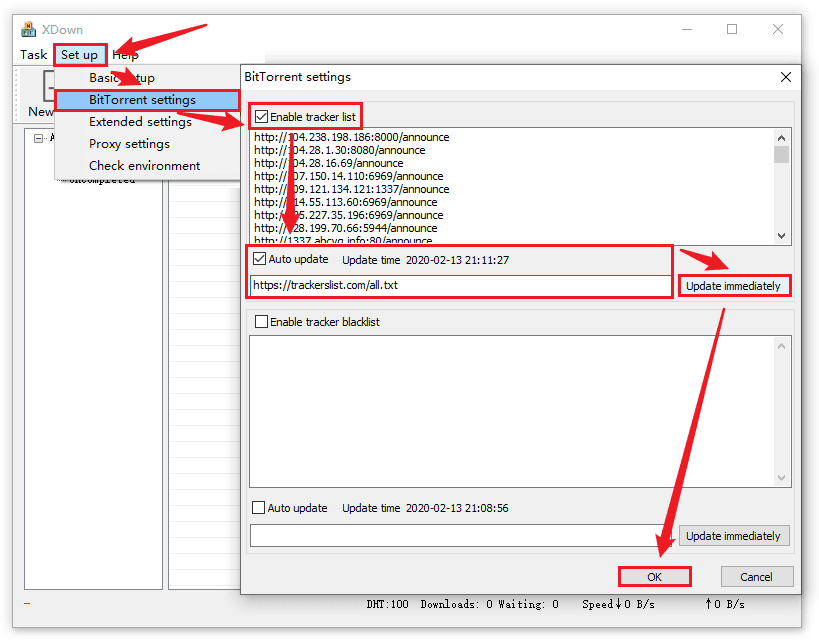
Task: Confirm settings with OK button
Action: tap(654, 577)
